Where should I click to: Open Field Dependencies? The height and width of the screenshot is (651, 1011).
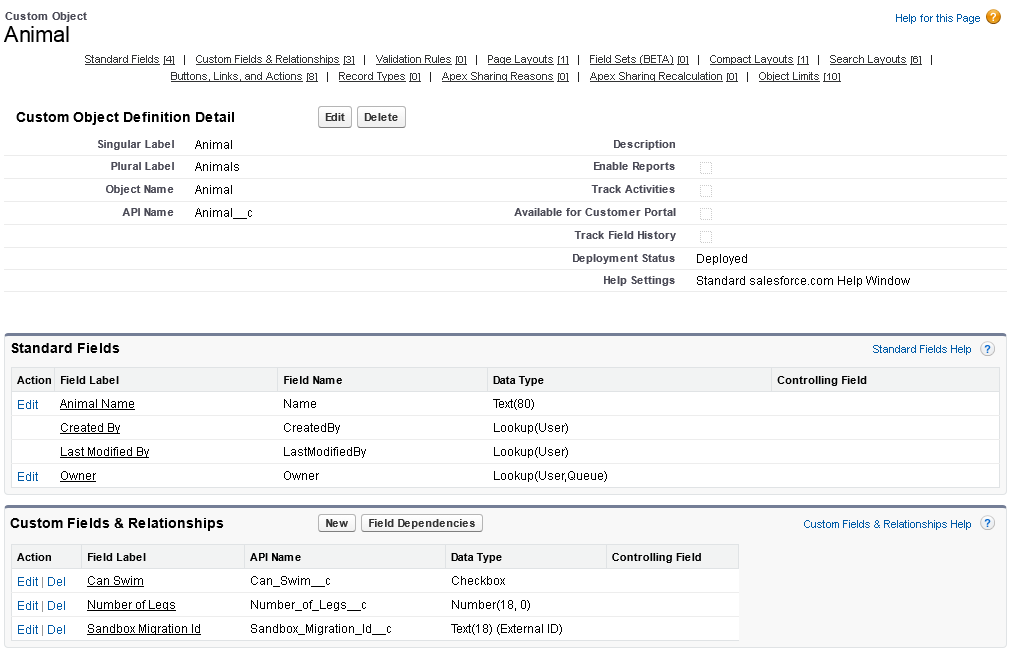(x=422, y=523)
